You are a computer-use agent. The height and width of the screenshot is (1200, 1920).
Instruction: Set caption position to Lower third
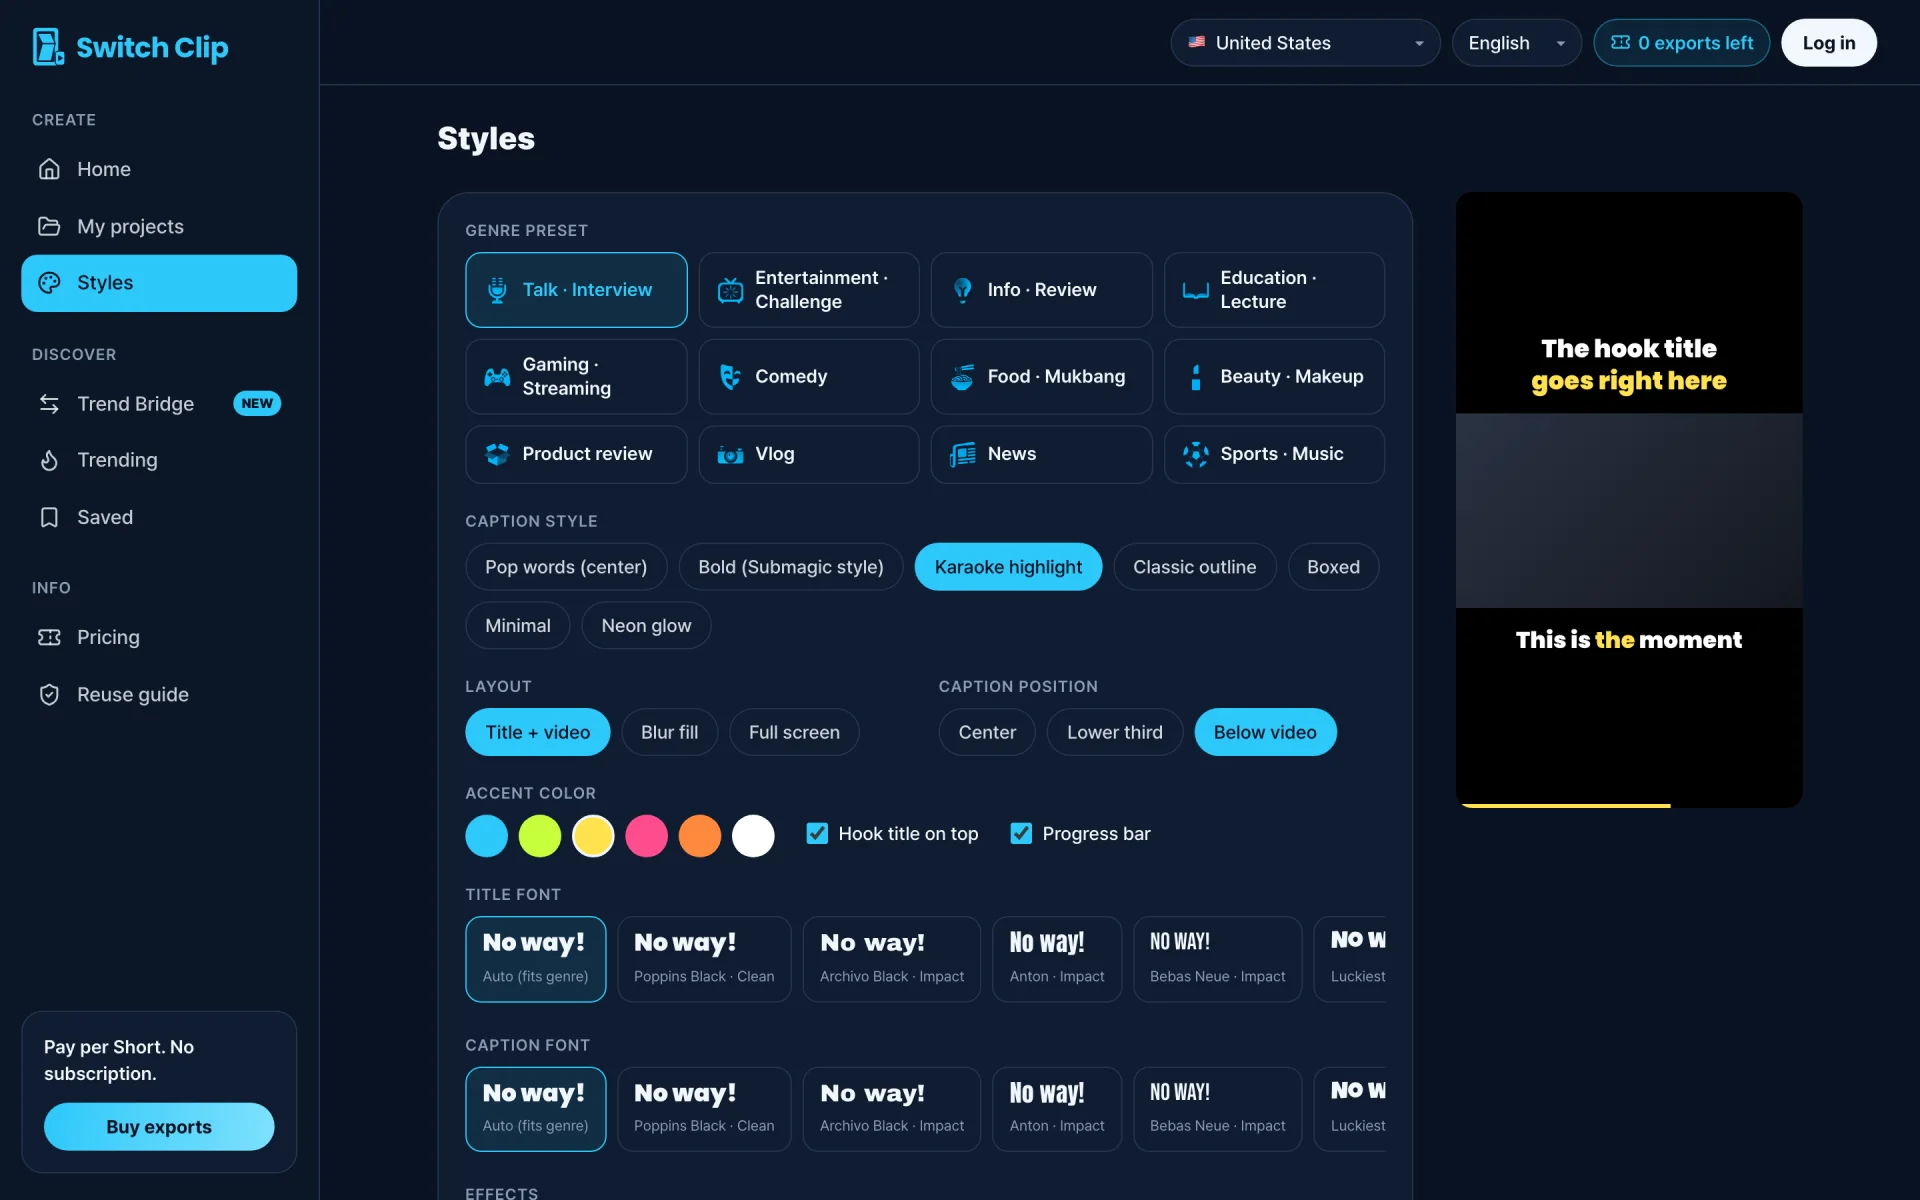pyautogui.click(x=1114, y=733)
